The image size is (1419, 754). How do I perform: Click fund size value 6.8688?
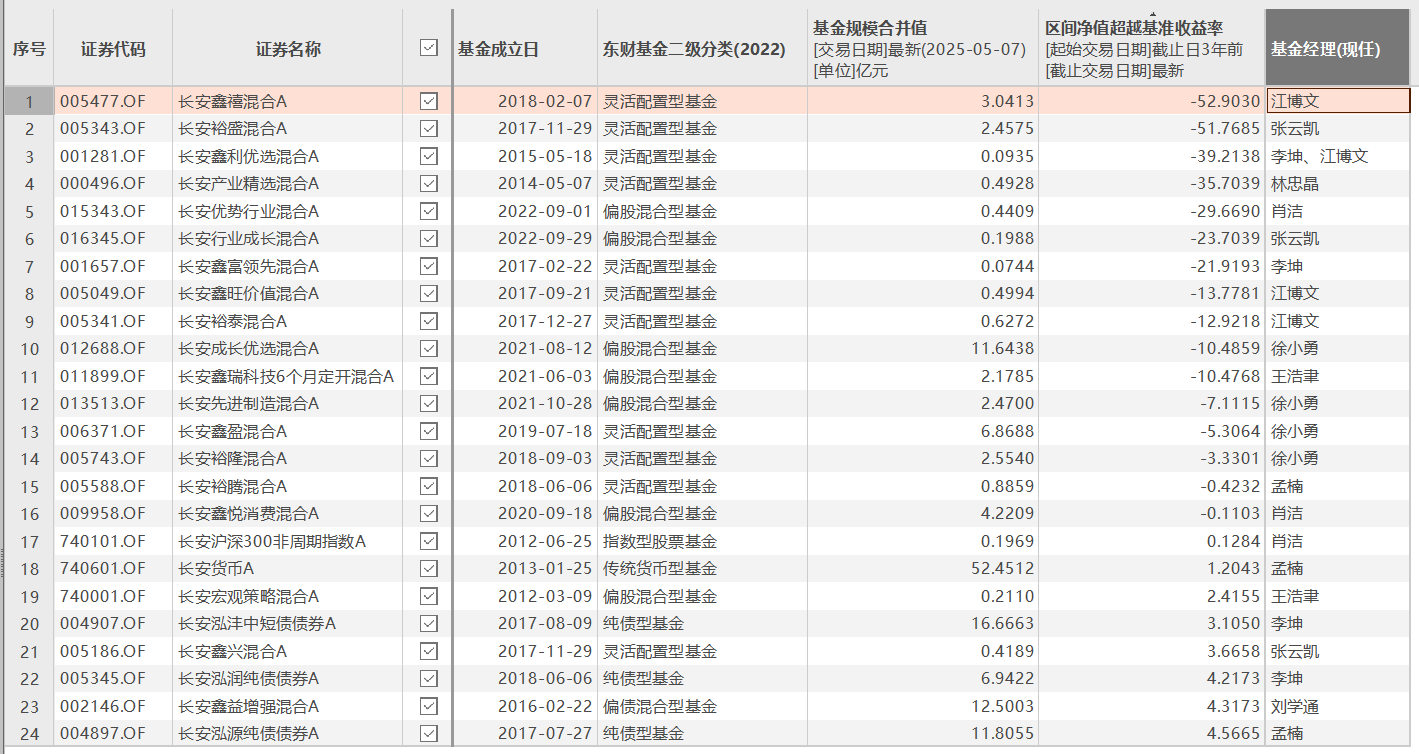(1007, 431)
